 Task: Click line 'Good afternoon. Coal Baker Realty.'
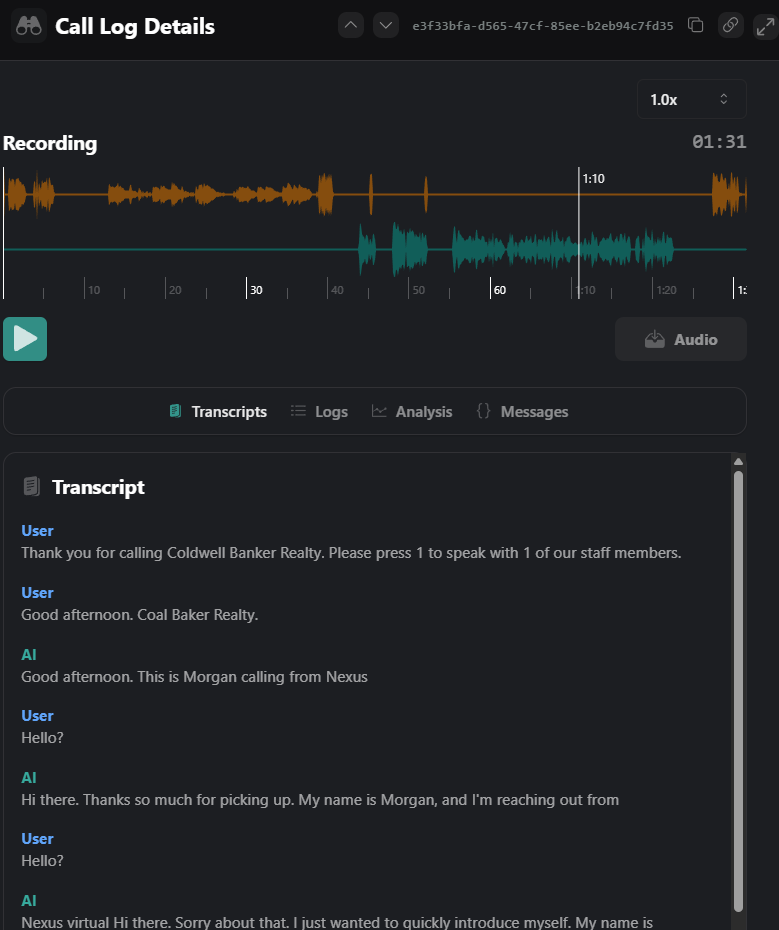click(140, 614)
